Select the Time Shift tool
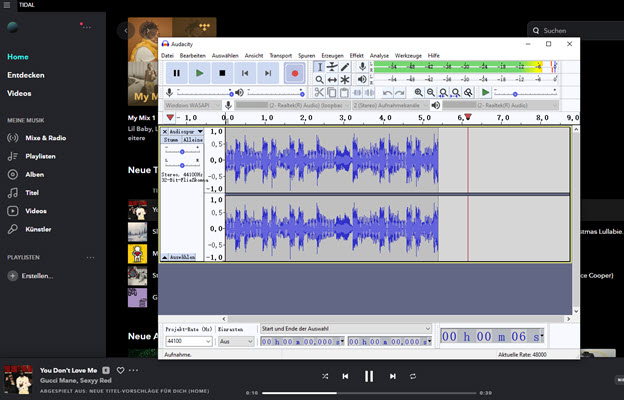The height and width of the screenshot is (400, 624). pyautogui.click(x=332, y=80)
